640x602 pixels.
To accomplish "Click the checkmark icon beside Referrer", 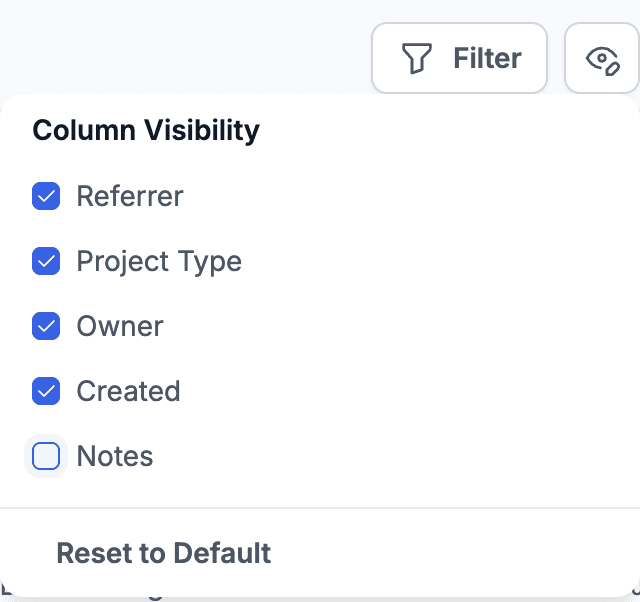I will [x=46, y=196].
